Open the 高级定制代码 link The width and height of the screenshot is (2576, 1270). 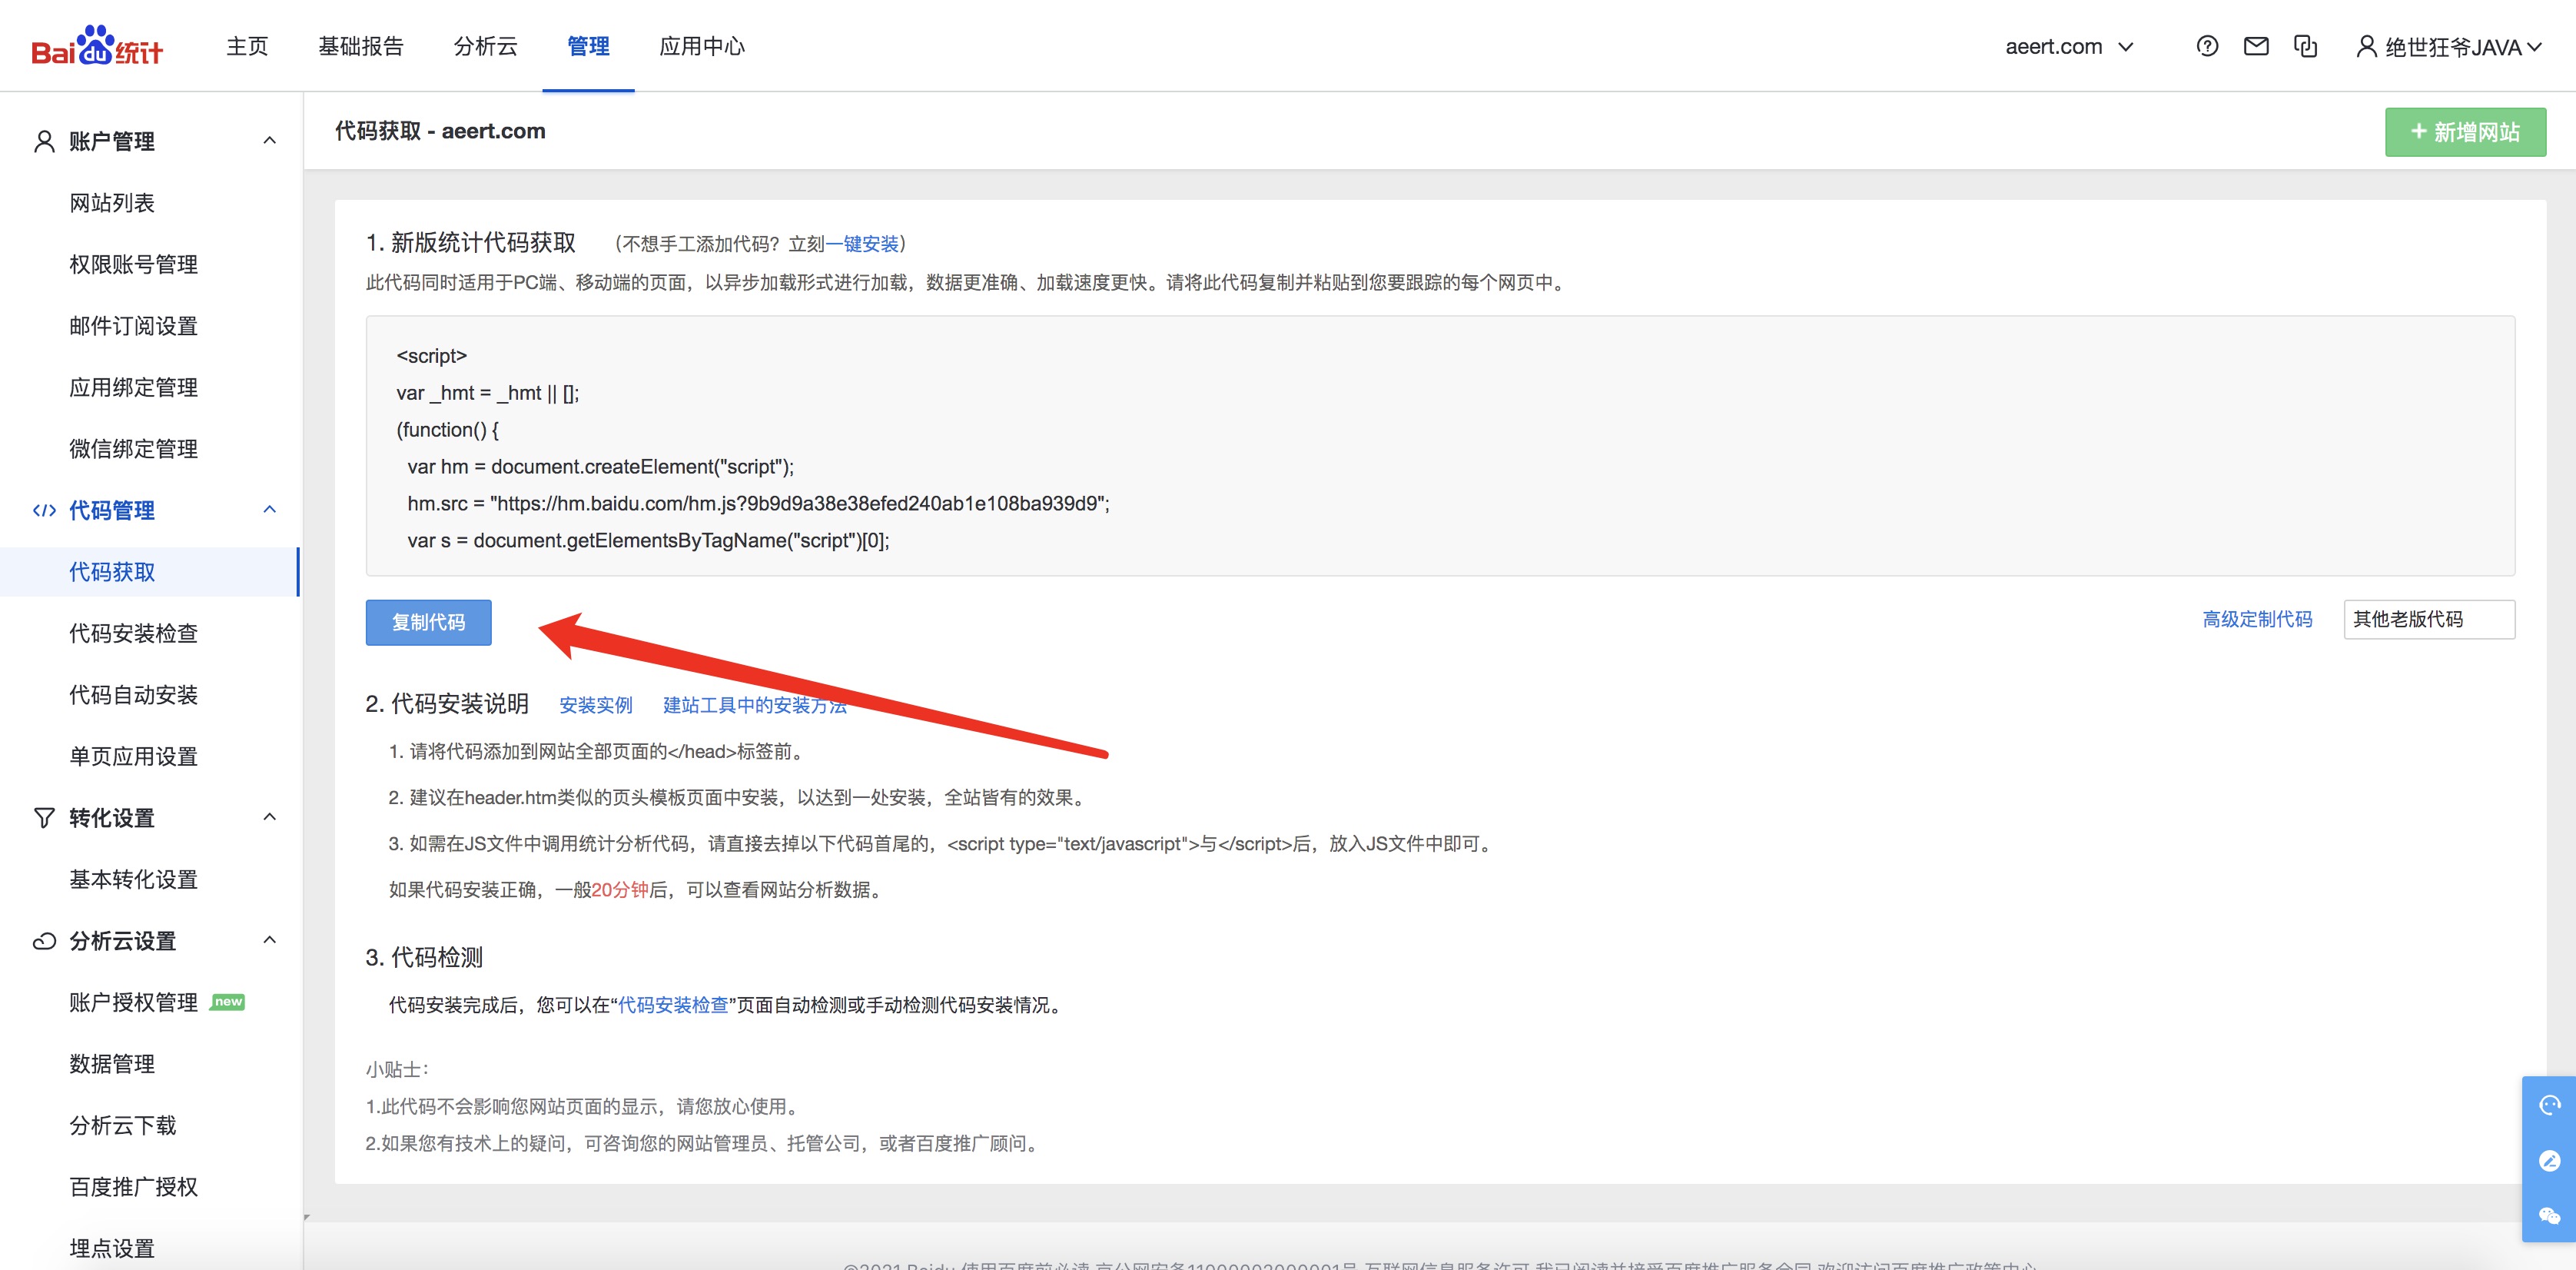click(x=2257, y=619)
